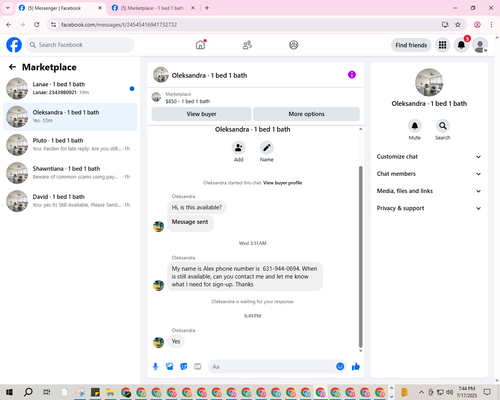This screenshot has width=500, height=400.
Task: Expand Customize chat section
Action: (x=429, y=157)
